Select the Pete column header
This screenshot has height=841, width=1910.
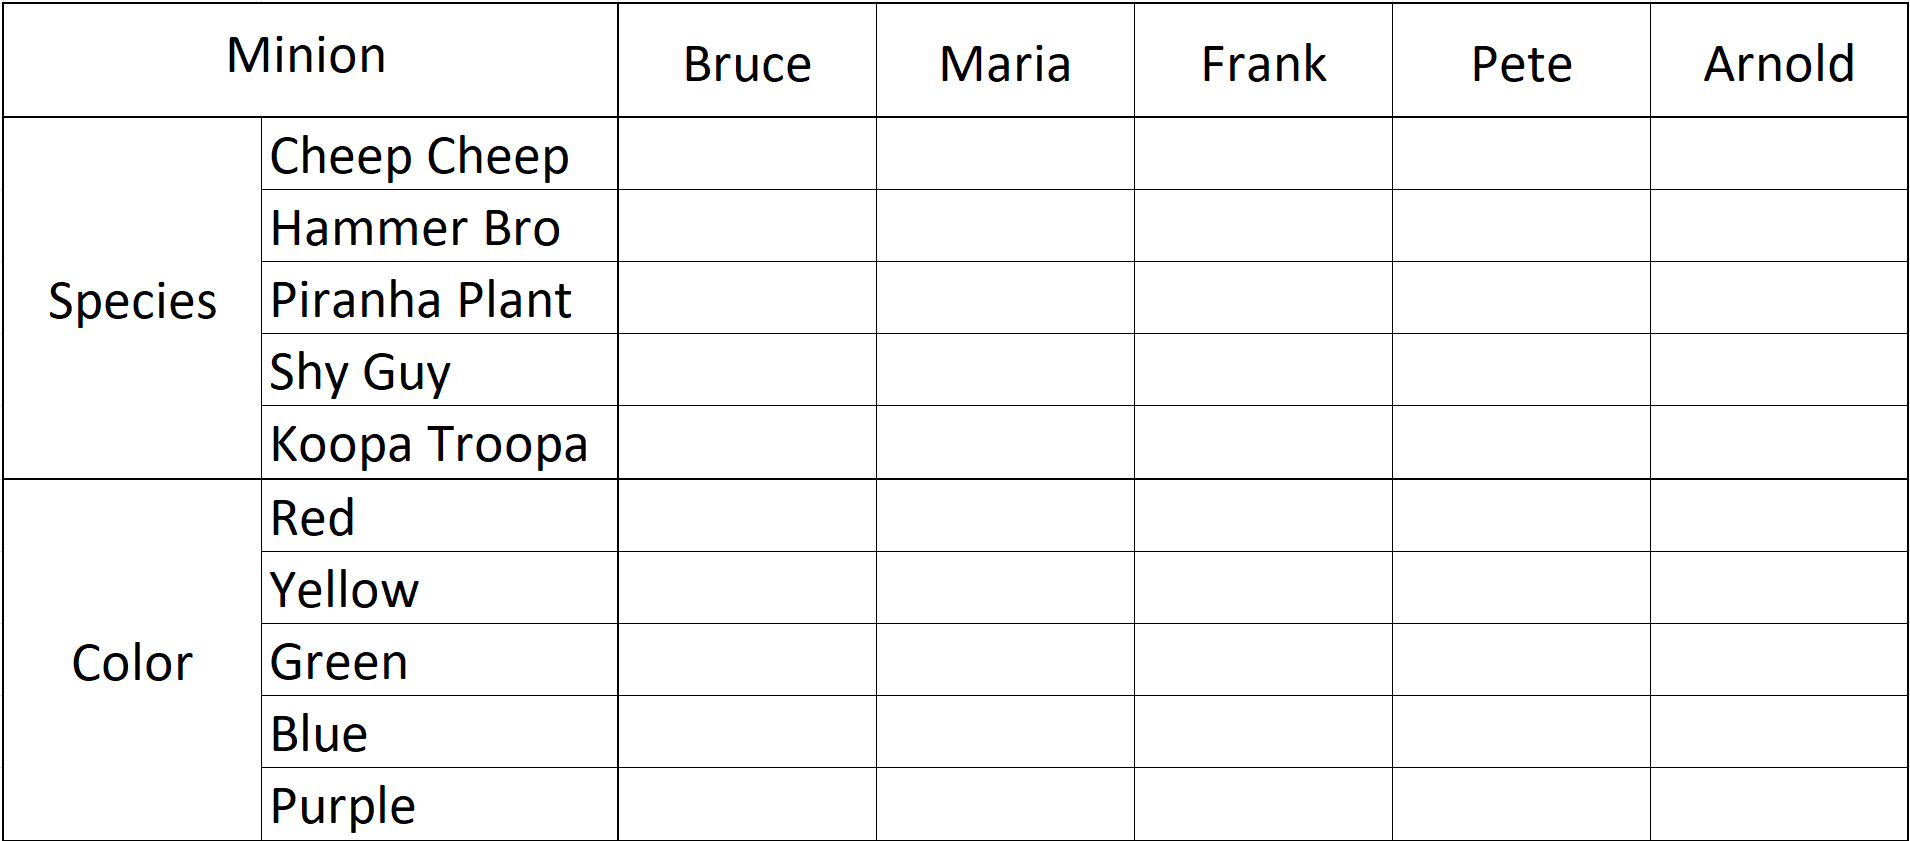pyautogui.click(x=1521, y=64)
